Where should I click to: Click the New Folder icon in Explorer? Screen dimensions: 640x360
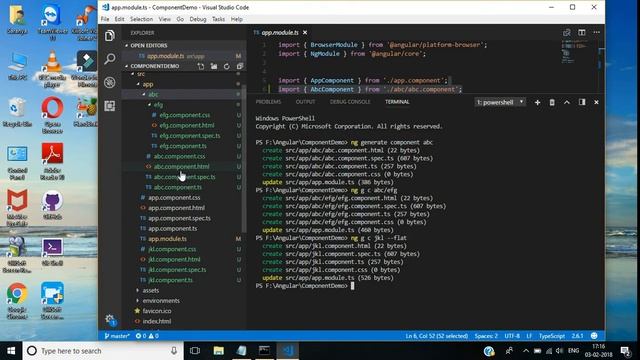[214, 66]
